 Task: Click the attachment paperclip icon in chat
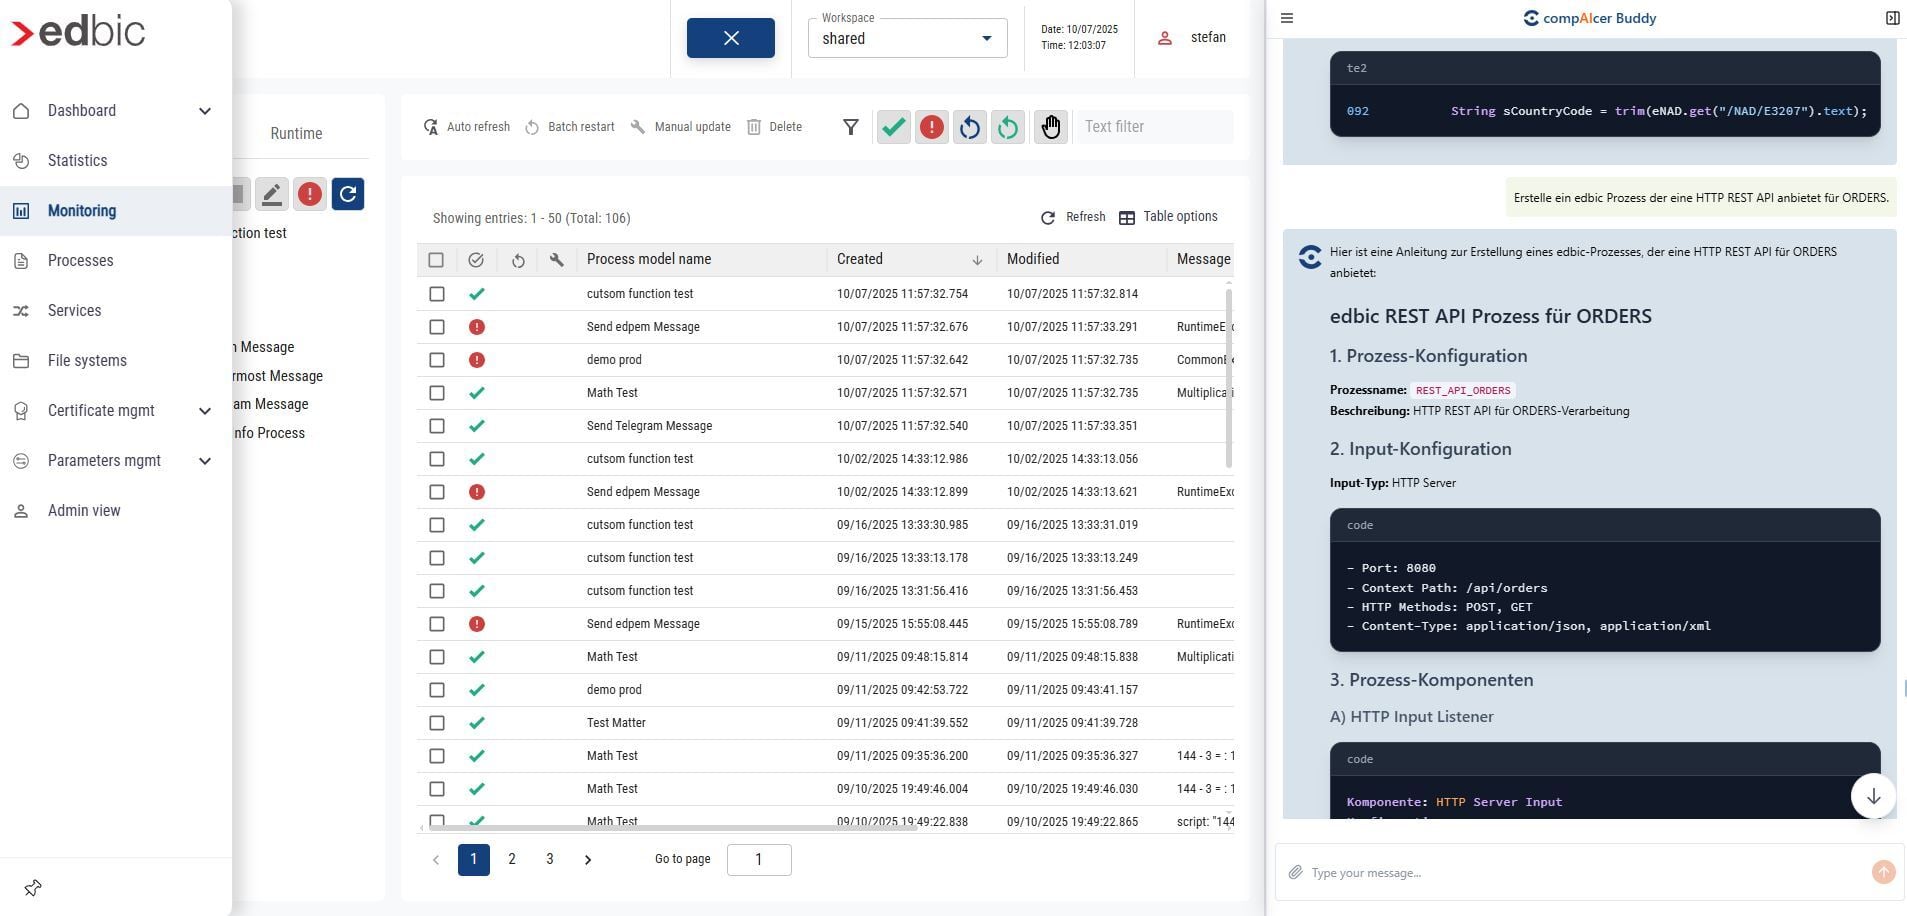tap(1295, 872)
